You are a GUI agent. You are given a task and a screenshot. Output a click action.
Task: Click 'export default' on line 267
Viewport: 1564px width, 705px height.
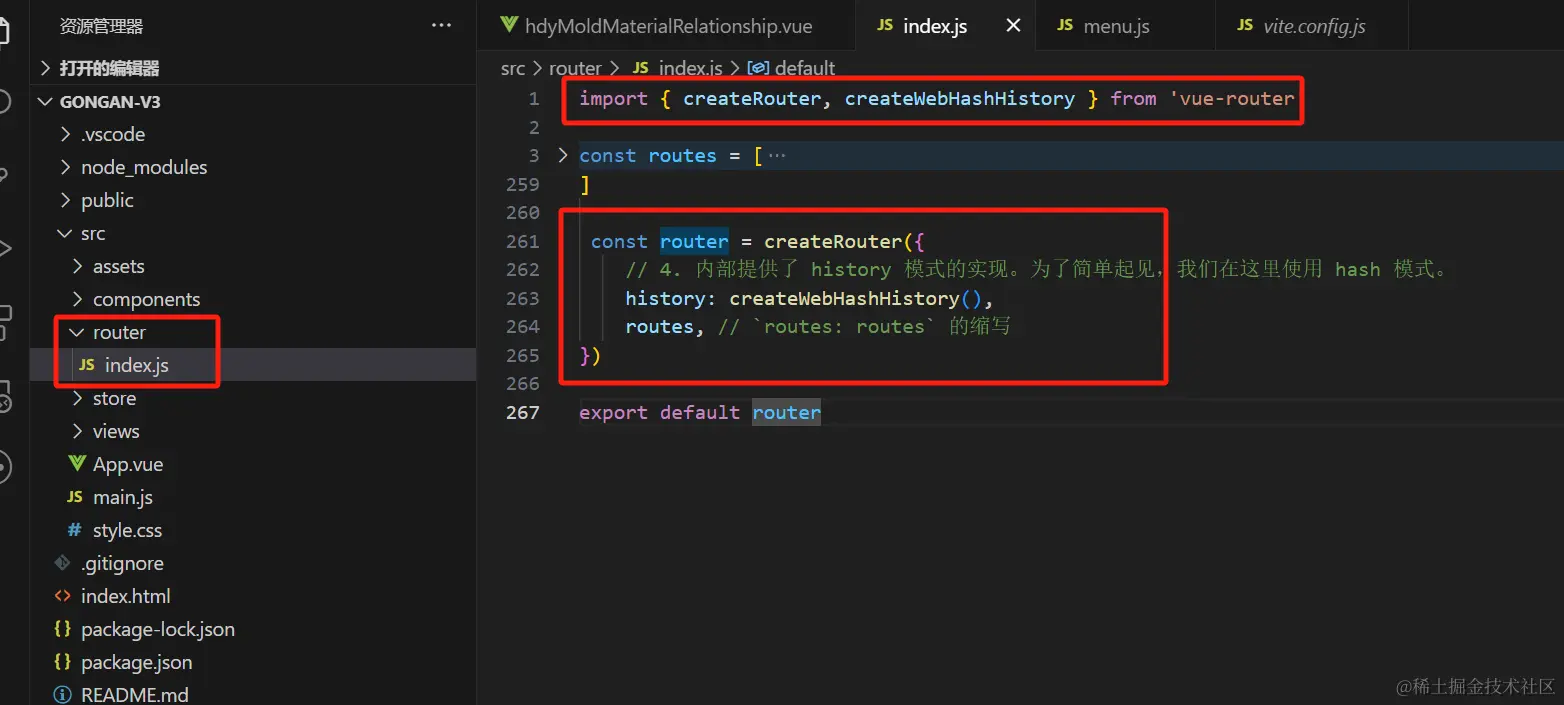coord(659,412)
